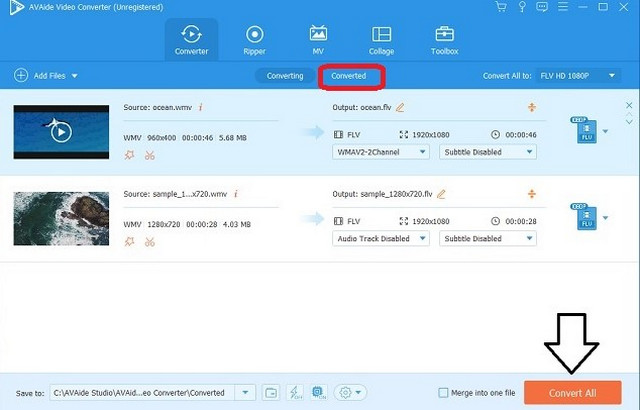Open the Toolbox tab

coord(444,40)
